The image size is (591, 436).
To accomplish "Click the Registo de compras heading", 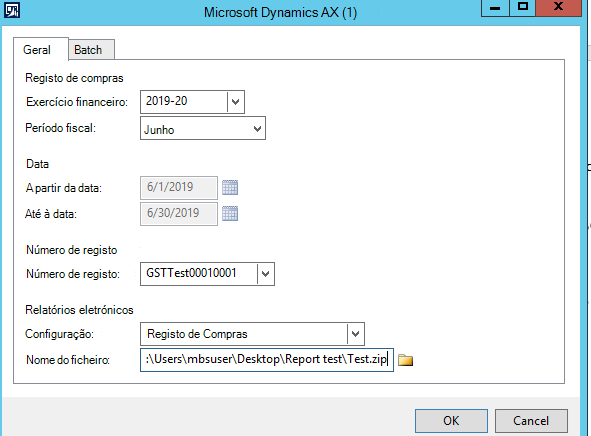I will [74, 78].
